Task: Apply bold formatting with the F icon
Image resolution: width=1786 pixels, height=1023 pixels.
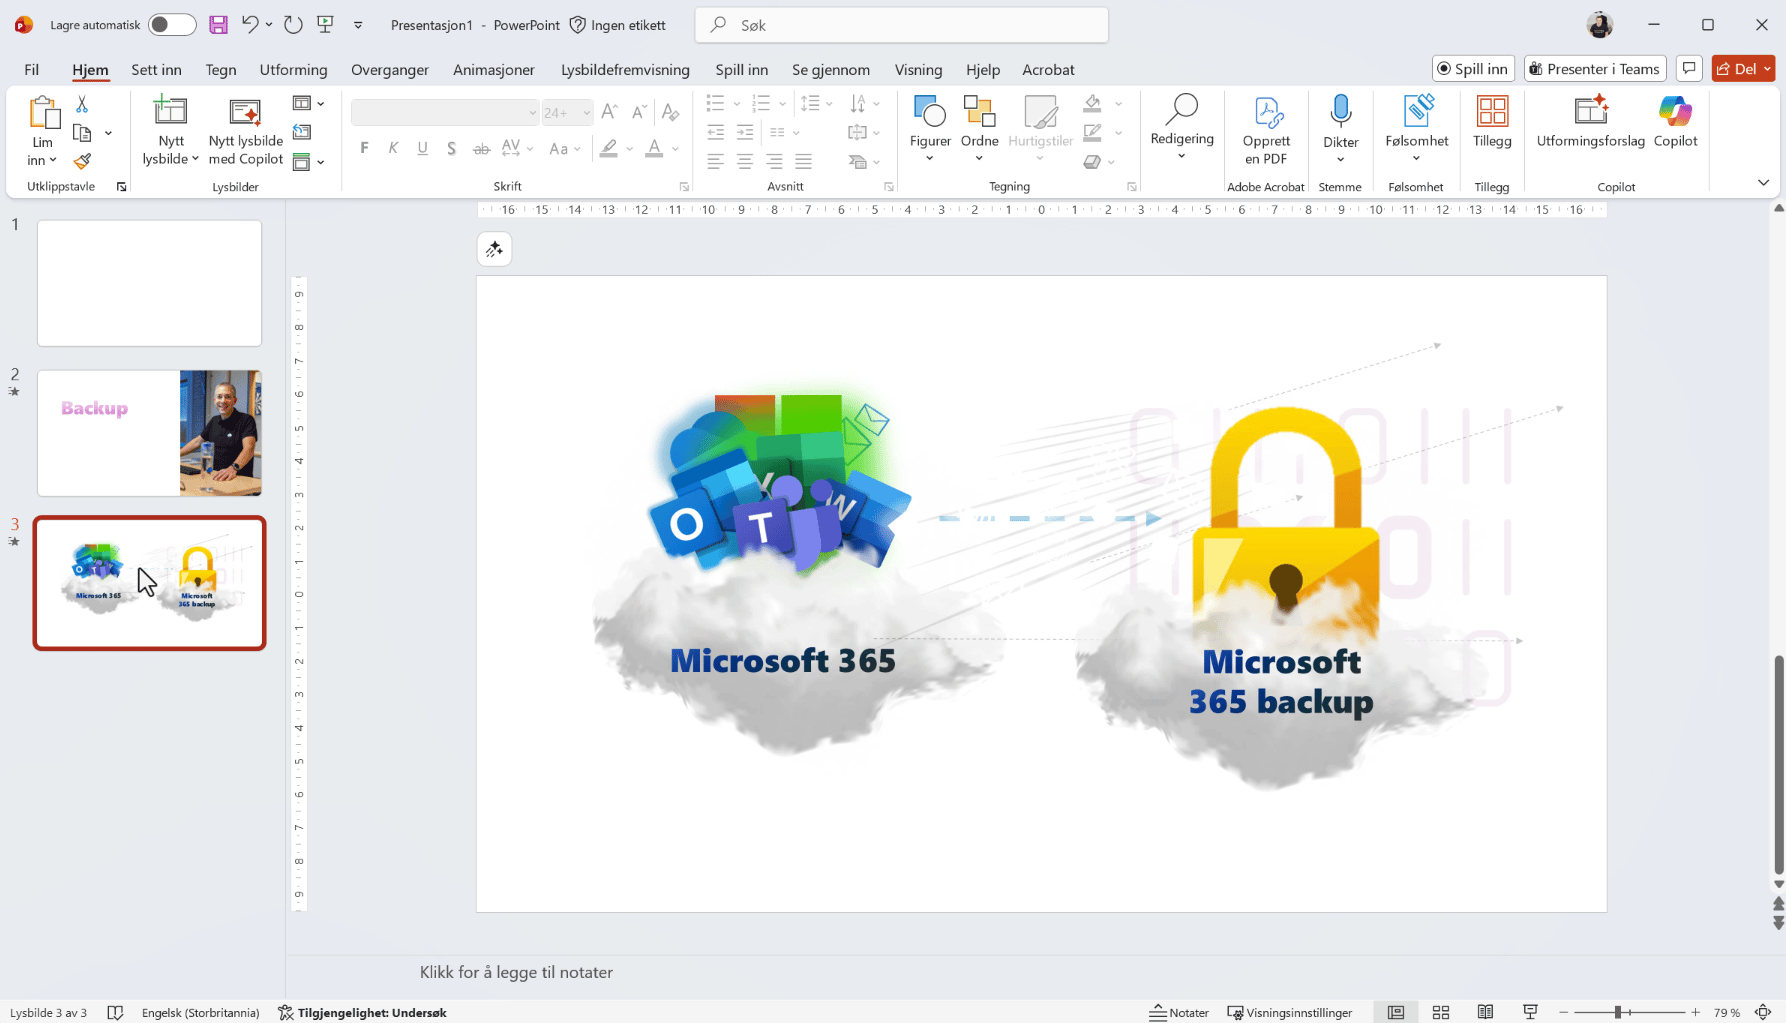Action: 364,148
